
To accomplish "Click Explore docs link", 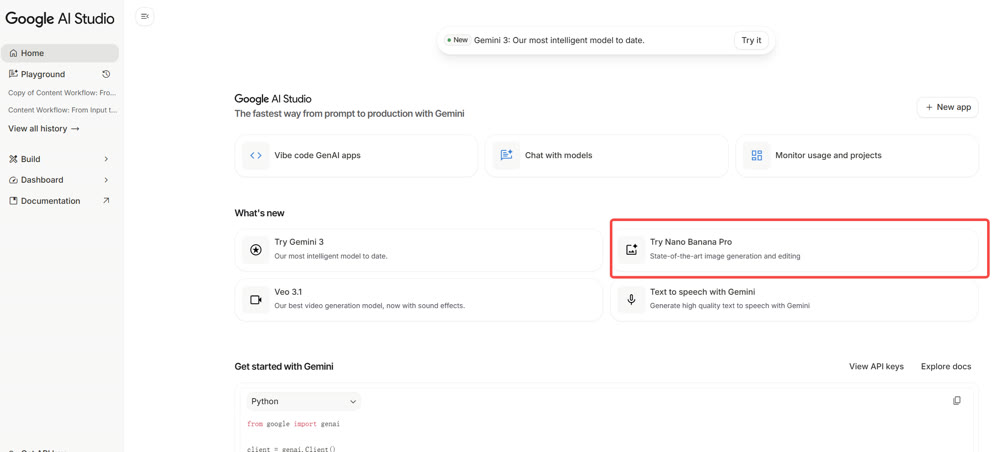I will point(946,367).
